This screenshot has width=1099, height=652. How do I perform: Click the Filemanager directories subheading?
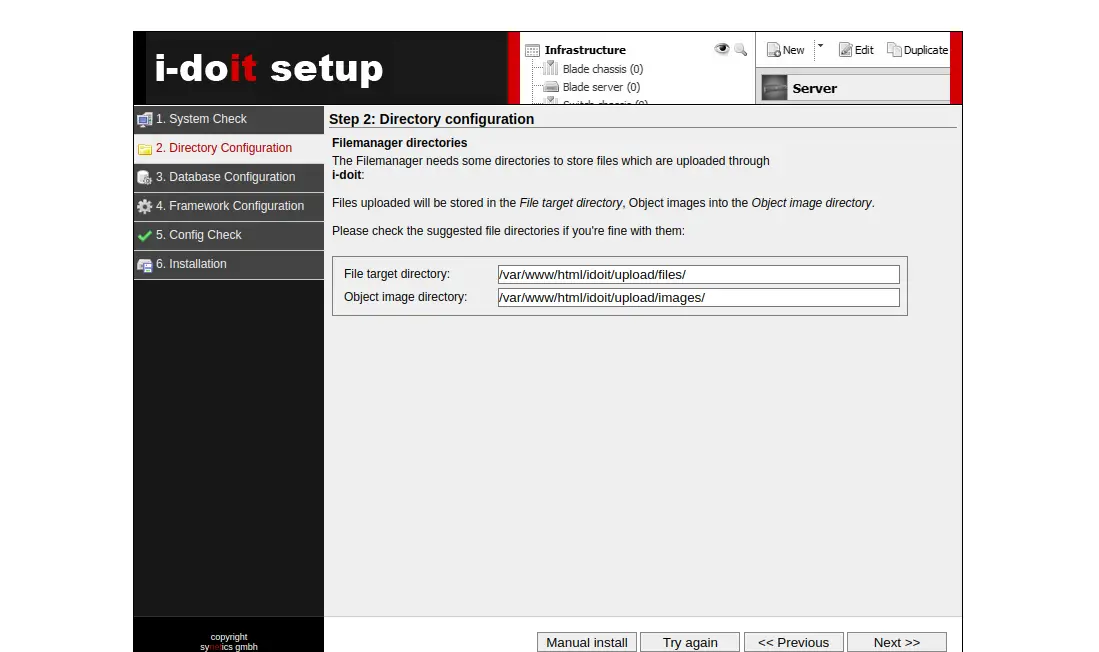[x=400, y=142]
